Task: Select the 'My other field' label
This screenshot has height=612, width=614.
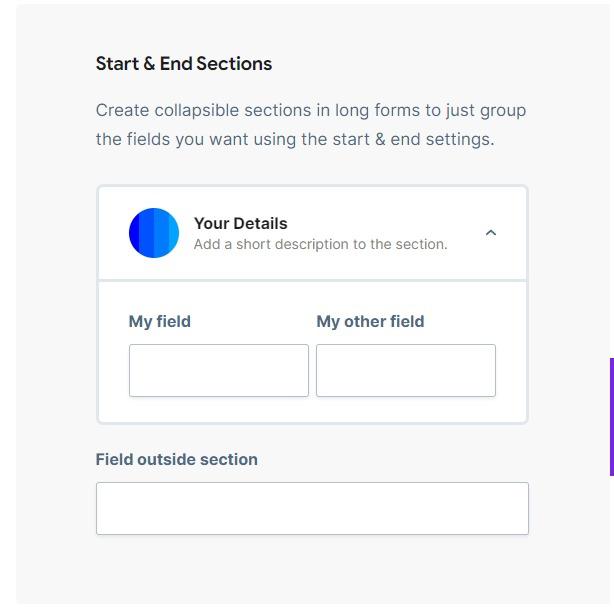Action: point(370,321)
